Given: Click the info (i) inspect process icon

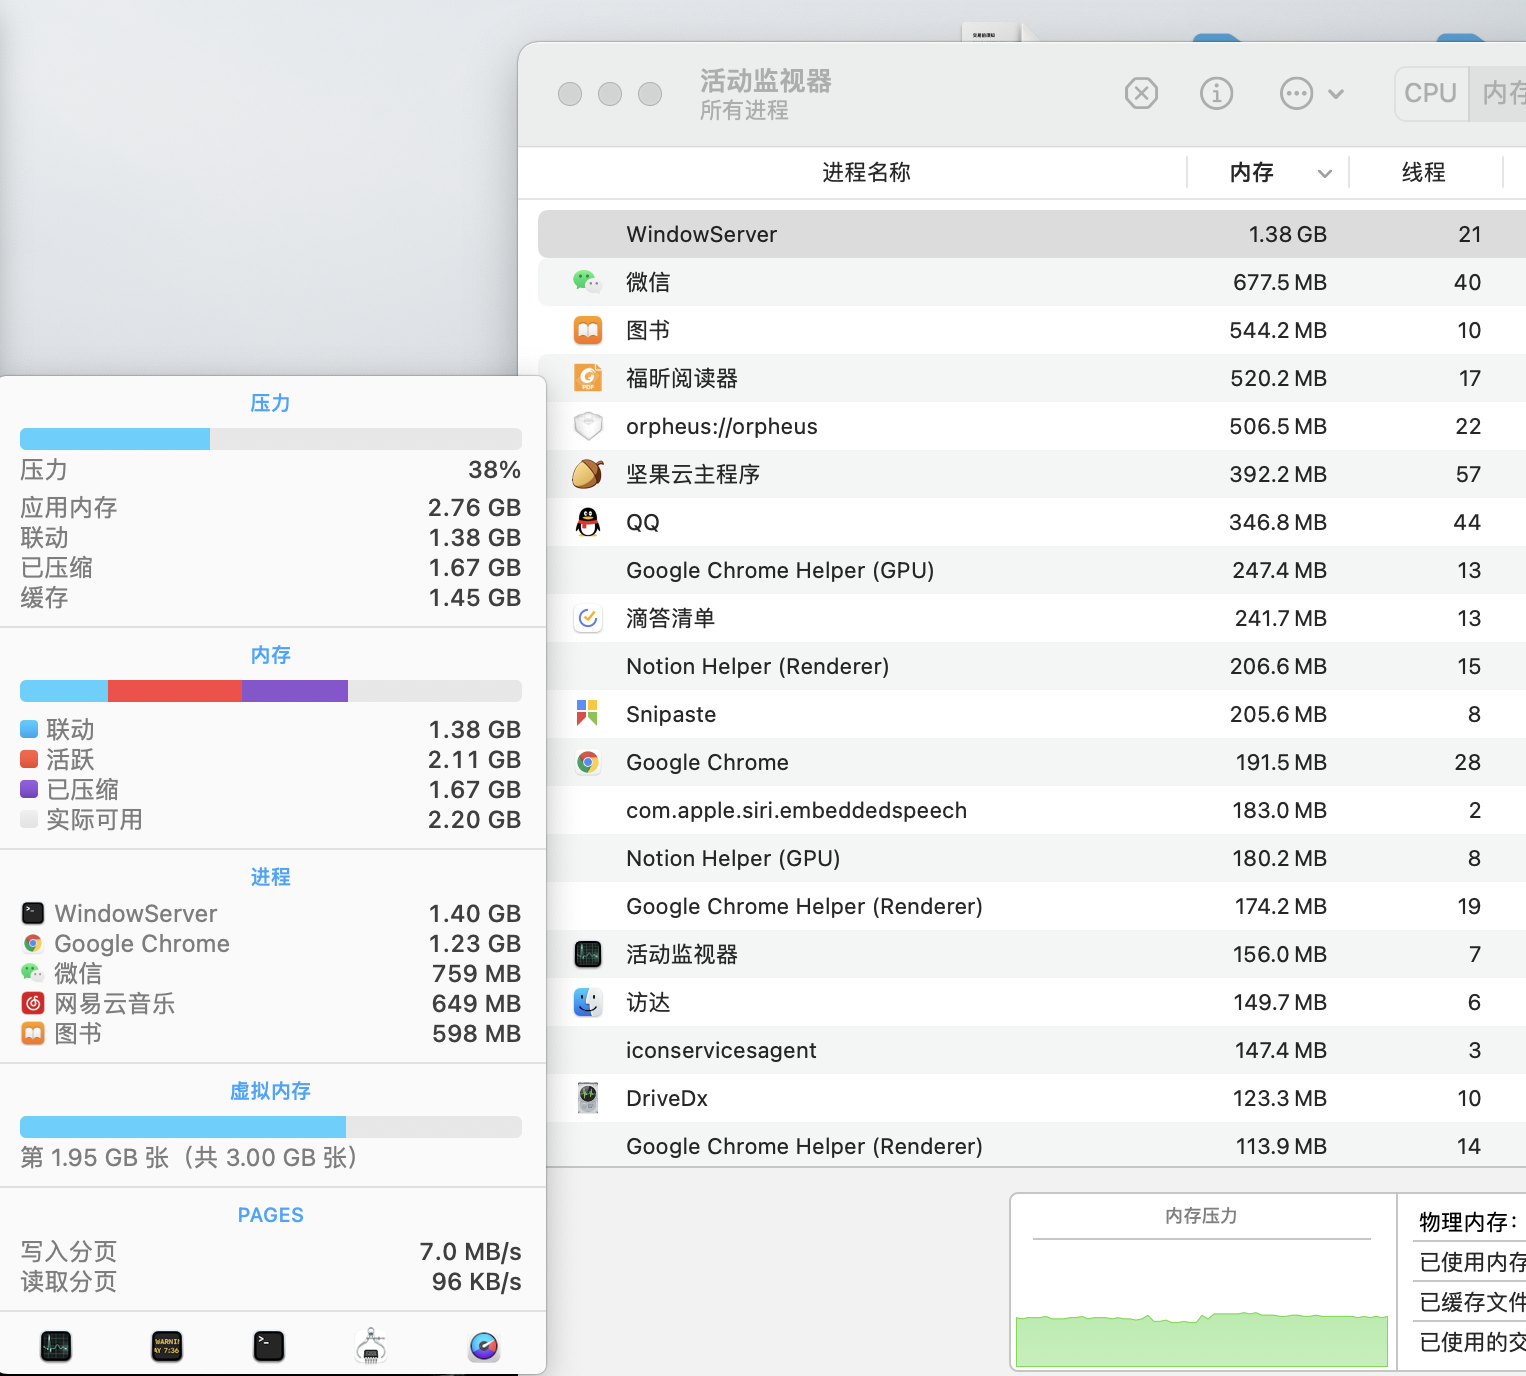Looking at the screenshot, I should click(x=1216, y=94).
